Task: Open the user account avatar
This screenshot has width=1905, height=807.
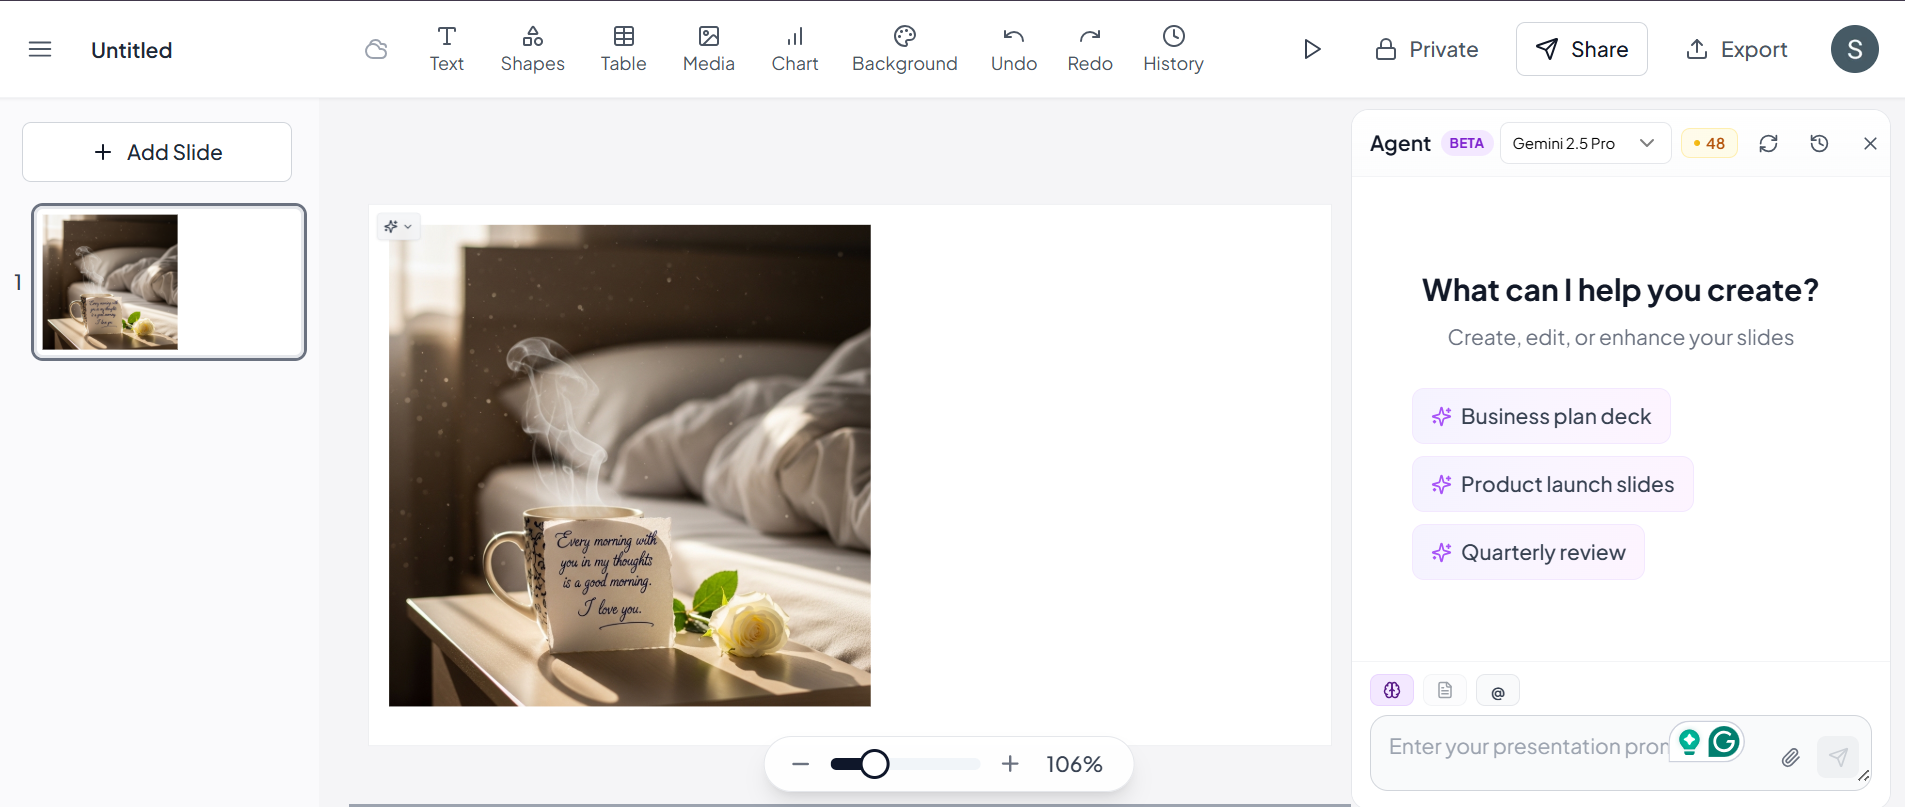Action: pos(1855,49)
